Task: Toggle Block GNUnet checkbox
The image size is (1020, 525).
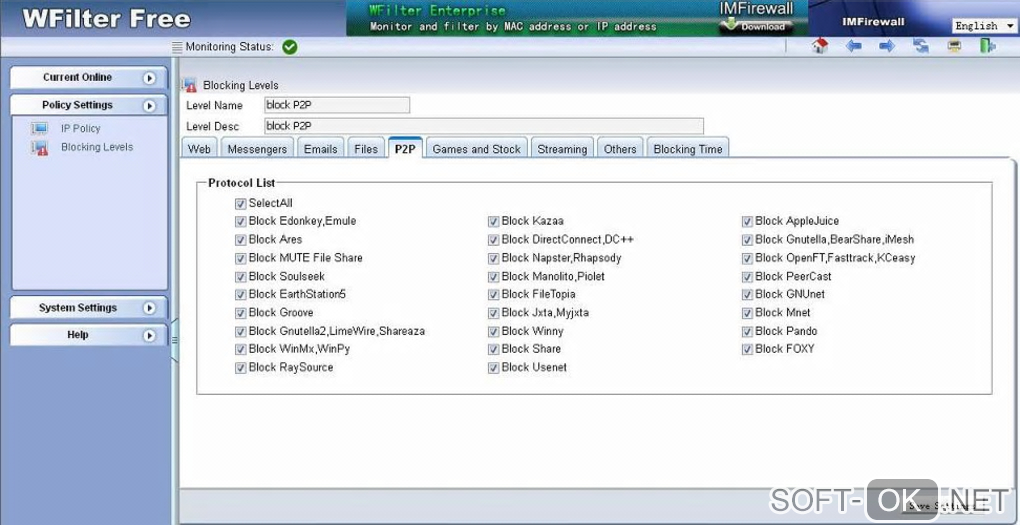Action: click(x=747, y=295)
